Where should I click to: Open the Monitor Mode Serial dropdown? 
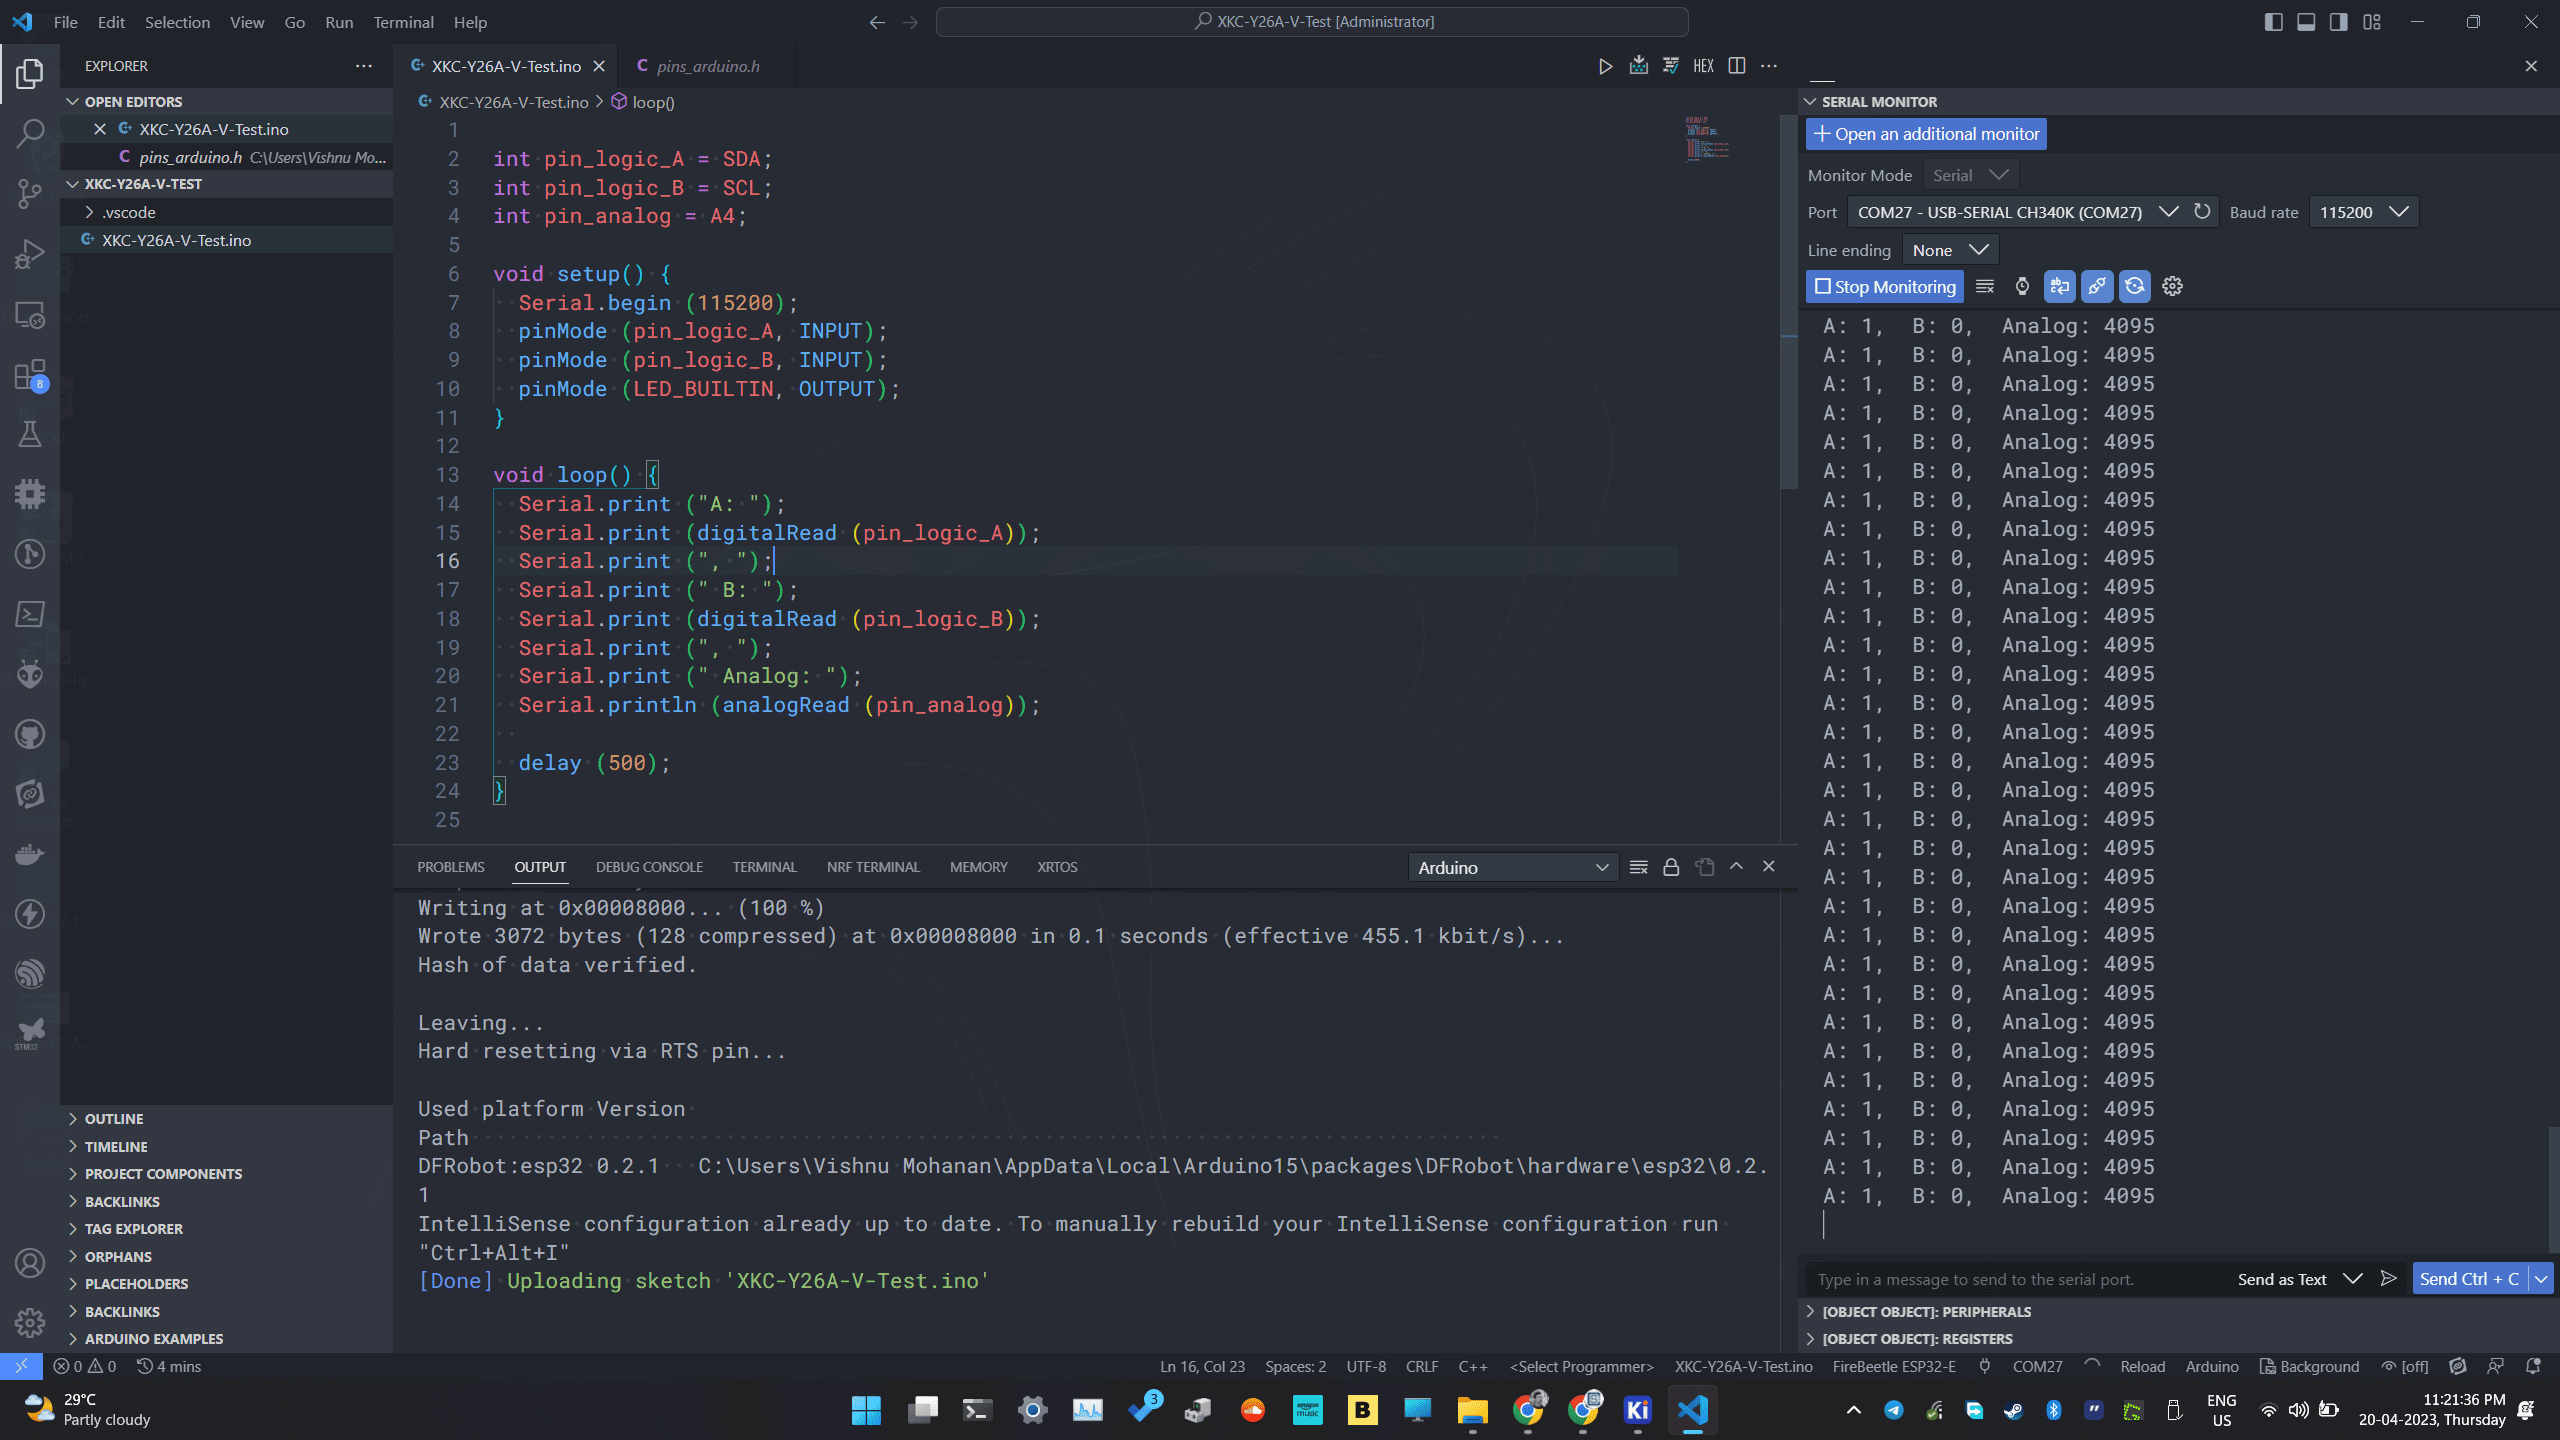pos(1970,175)
